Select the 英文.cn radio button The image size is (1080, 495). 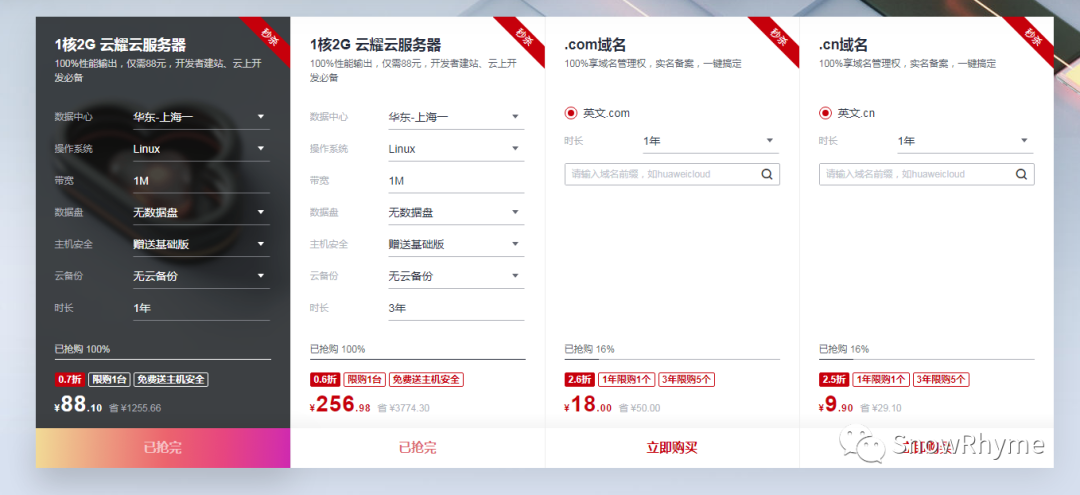(825, 113)
